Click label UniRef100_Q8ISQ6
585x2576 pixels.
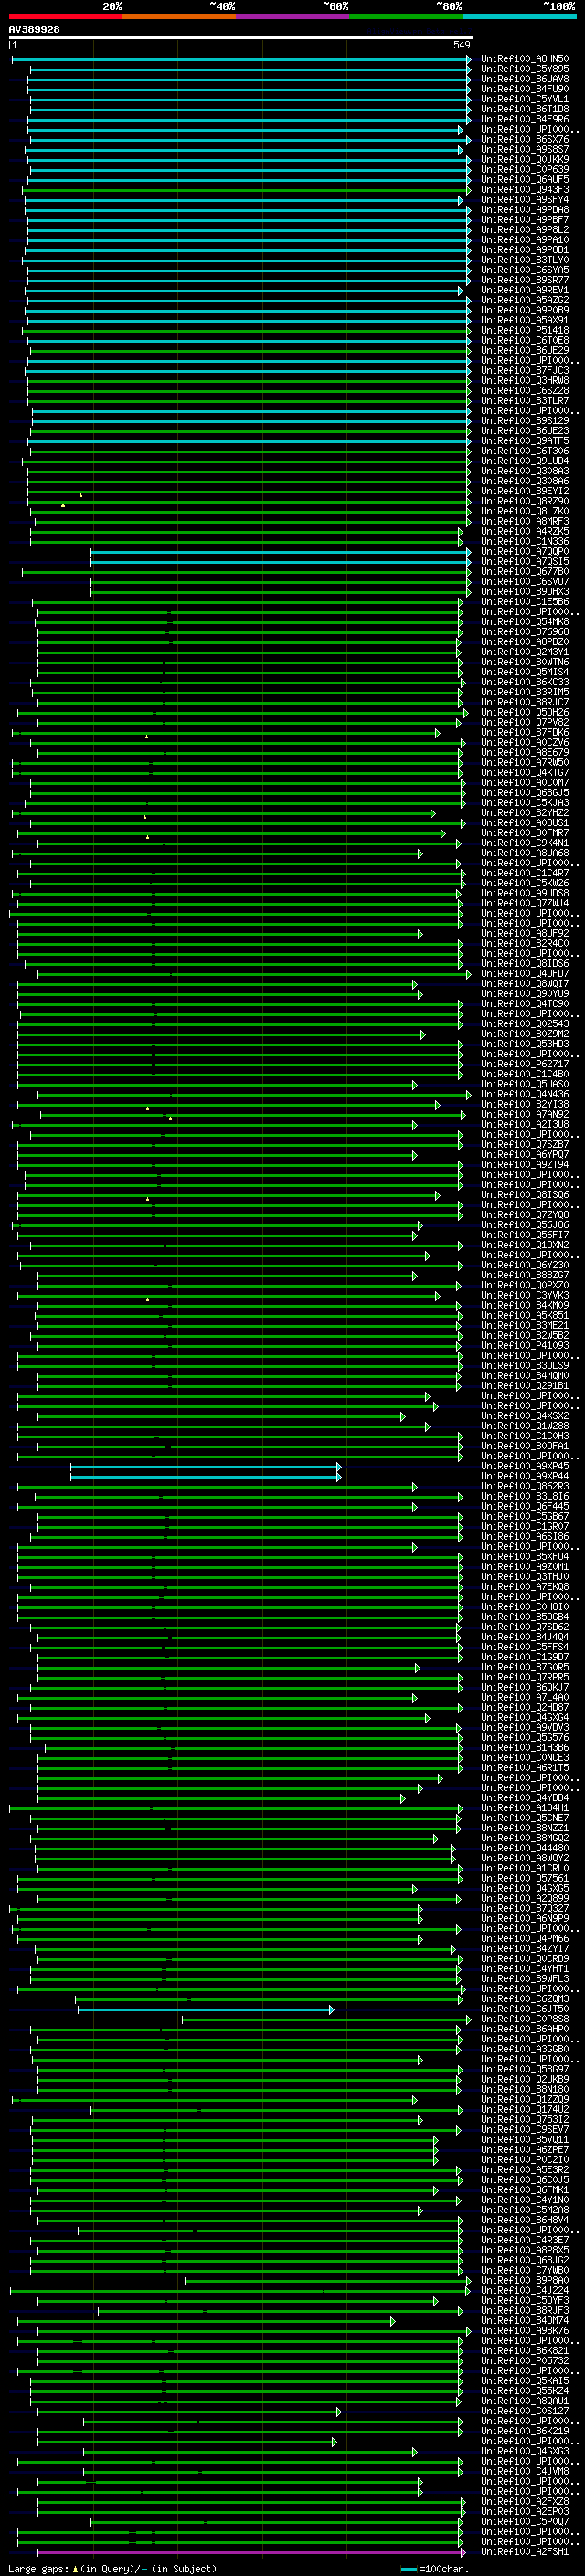(525, 1194)
